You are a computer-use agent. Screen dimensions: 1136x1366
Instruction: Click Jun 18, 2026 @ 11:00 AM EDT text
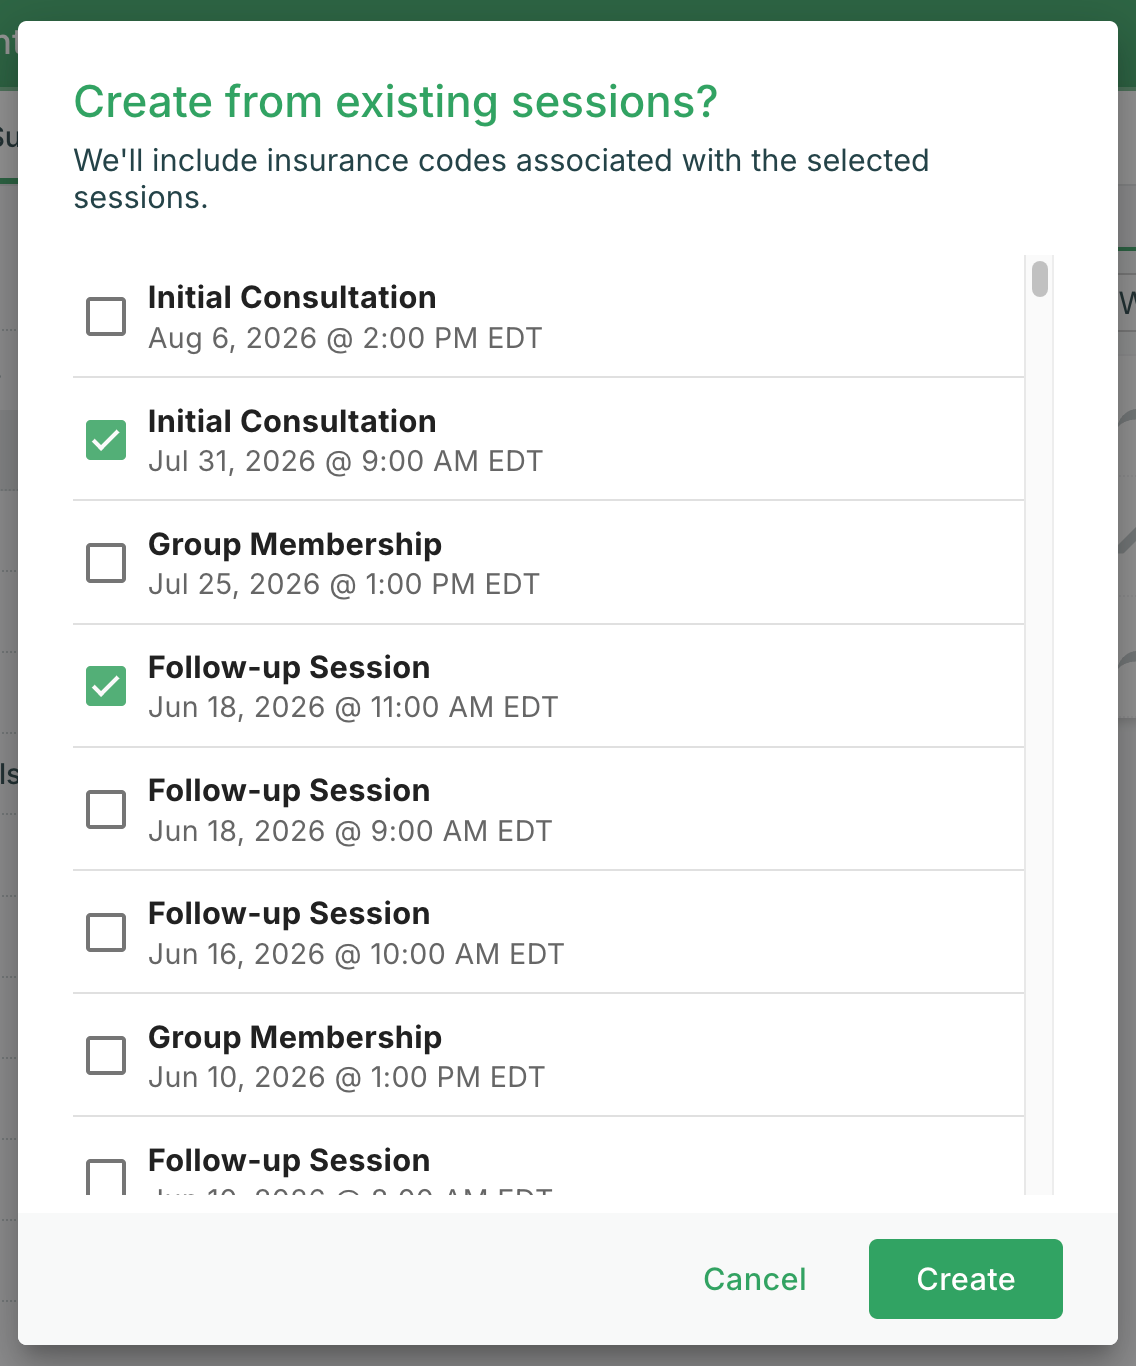(x=353, y=707)
